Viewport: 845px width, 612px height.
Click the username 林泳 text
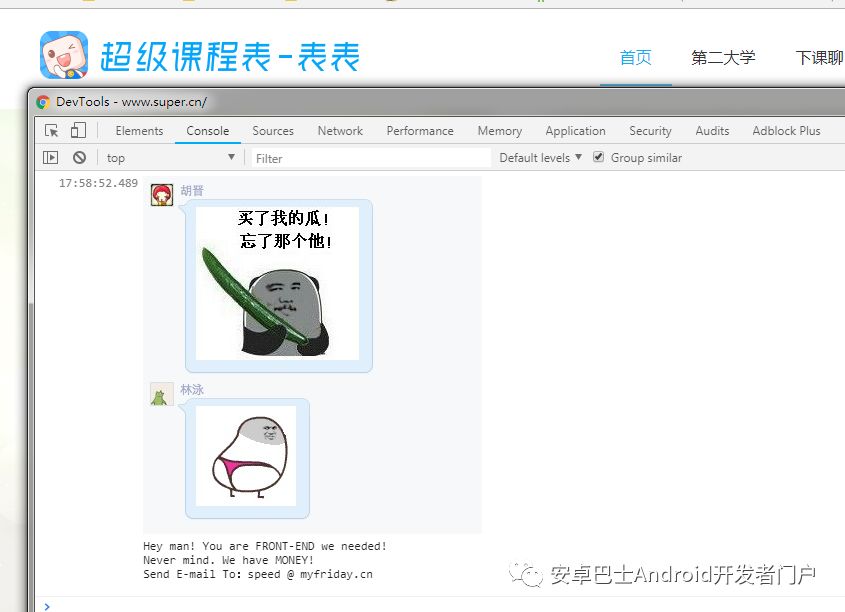click(x=192, y=390)
